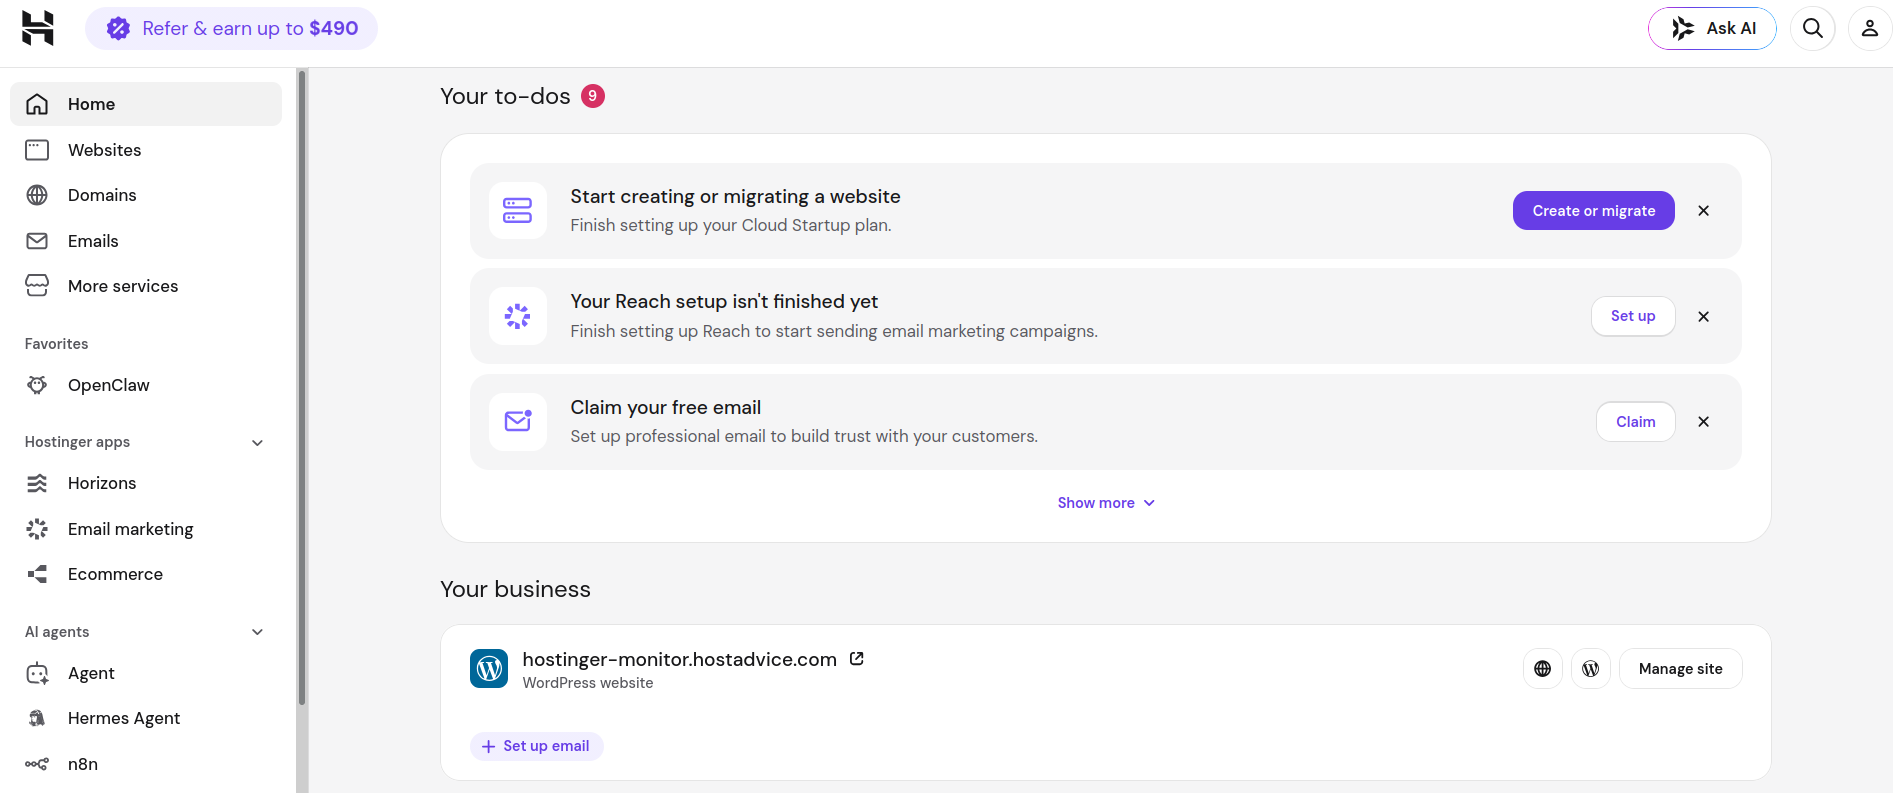
Task: Click Set up for Reach
Action: coord(1633,316)
